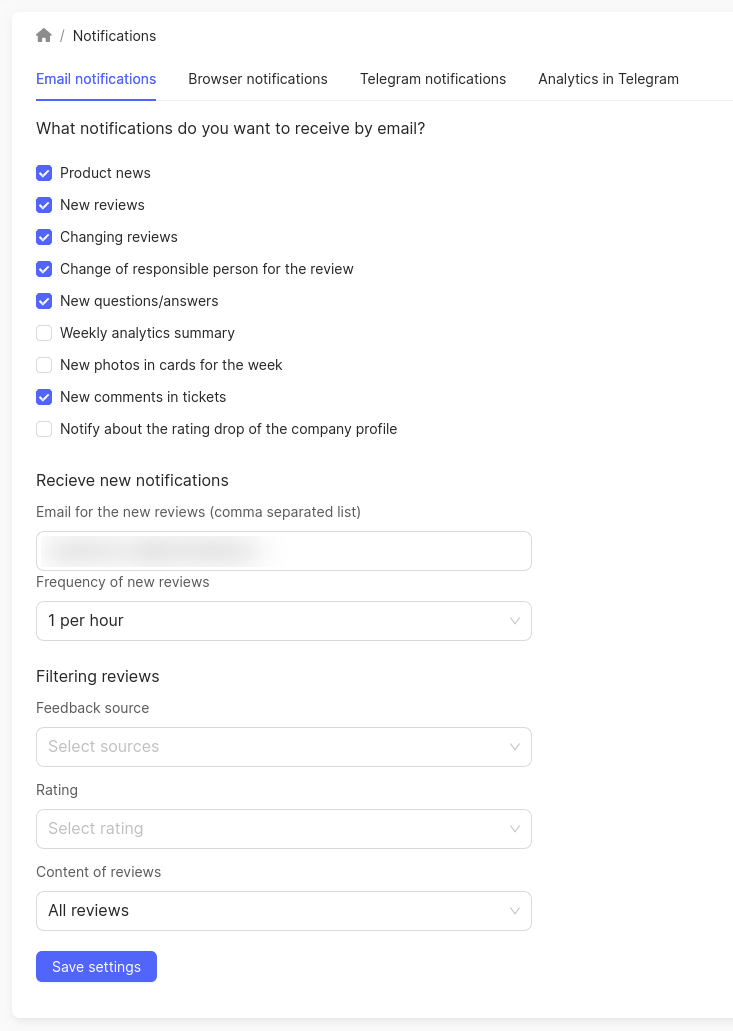Screen dimensions: 733x1031
Task: Go to Analytics in Telegram tab
Action: pyautogui.click(x=608, y=79)
